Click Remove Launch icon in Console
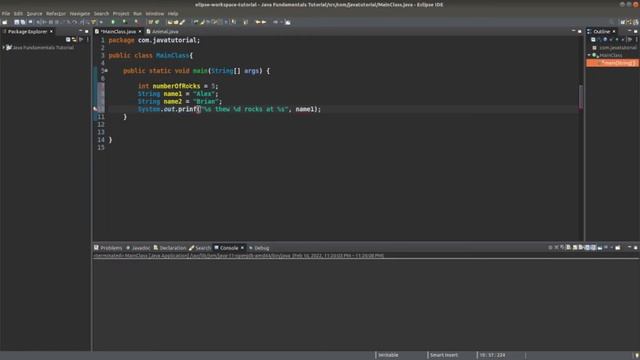The height and width of the screenshot is (360, 640). 556,247
